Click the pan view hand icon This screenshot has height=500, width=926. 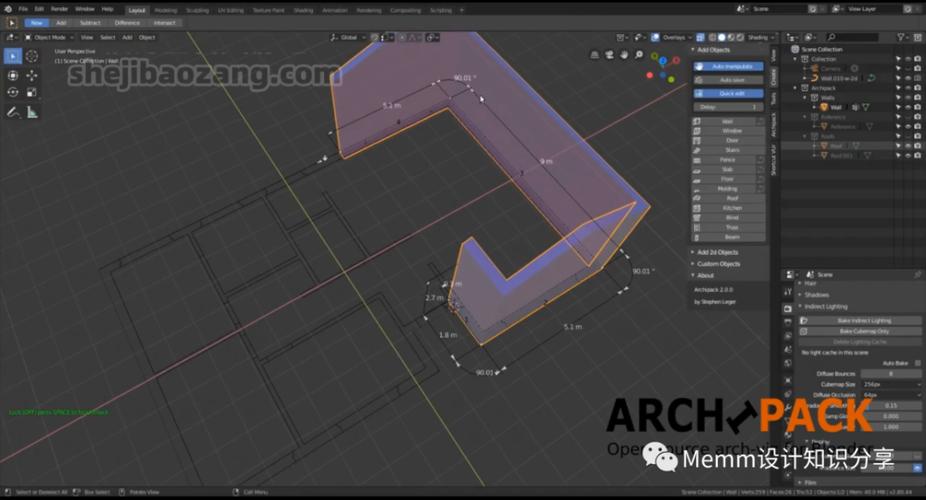624,55
